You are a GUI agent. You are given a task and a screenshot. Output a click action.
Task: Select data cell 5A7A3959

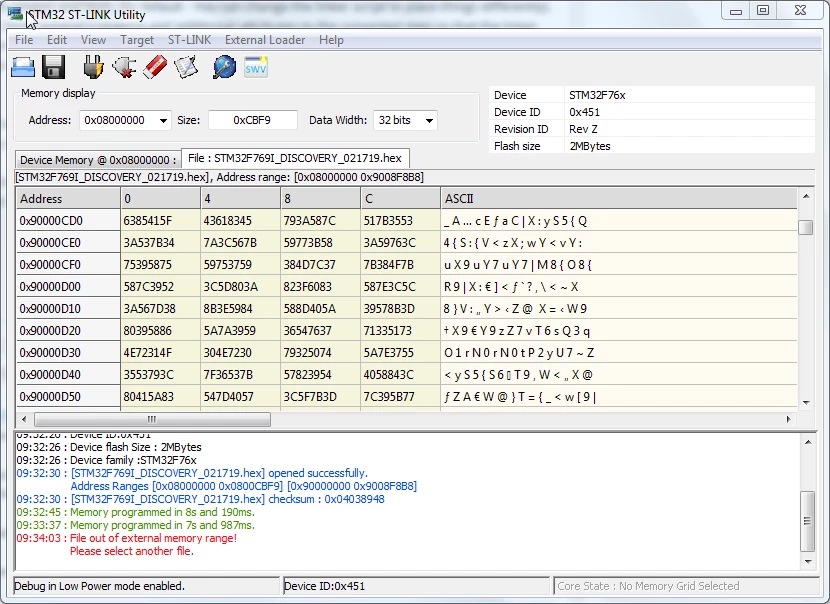point(240,331)
